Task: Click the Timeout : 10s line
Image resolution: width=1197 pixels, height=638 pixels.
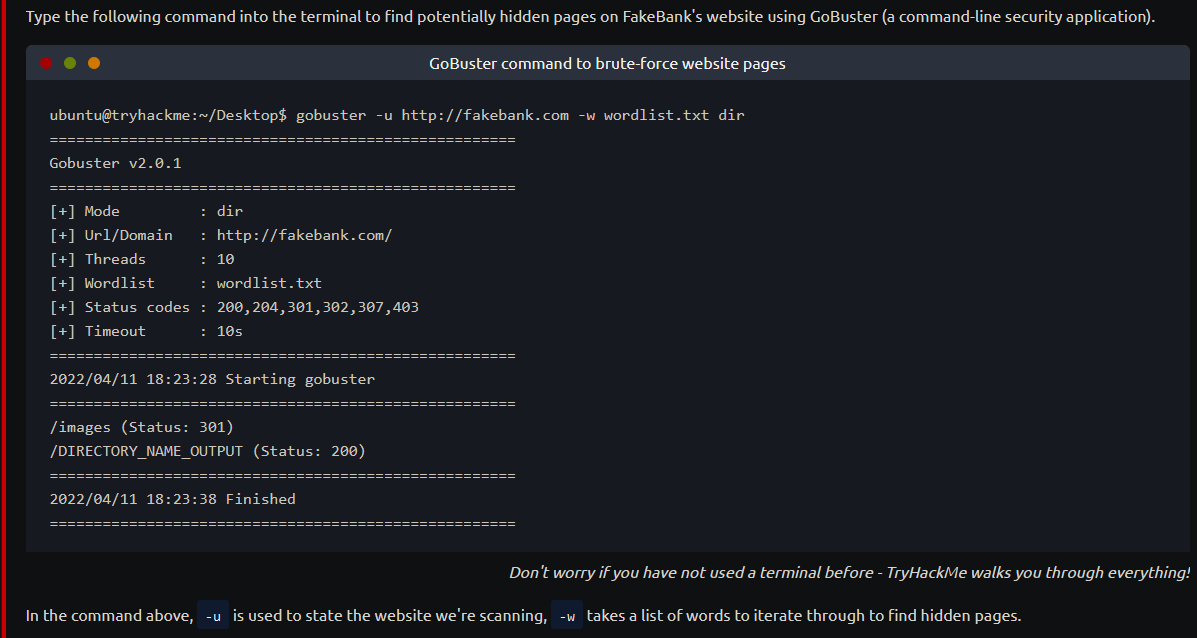Action: tap(147, 331)
